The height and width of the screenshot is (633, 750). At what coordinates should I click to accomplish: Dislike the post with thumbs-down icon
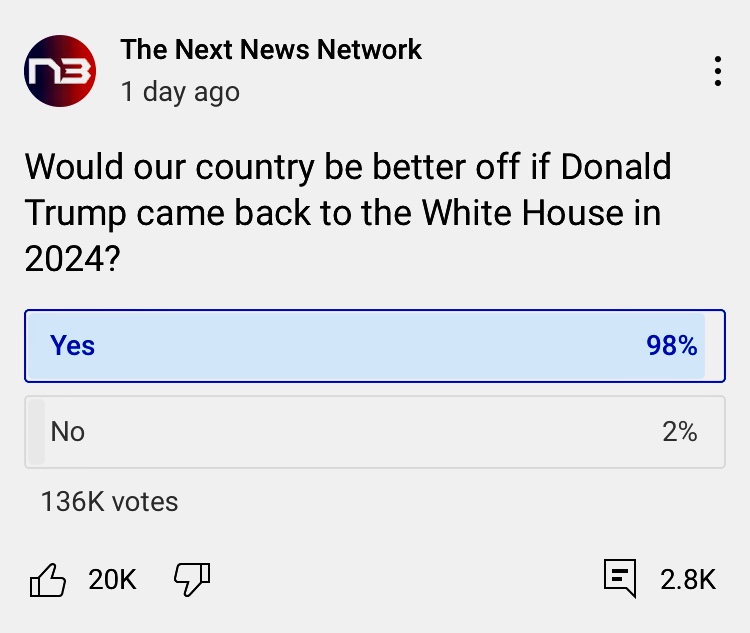pyautogui.click(x=192, y=578)
